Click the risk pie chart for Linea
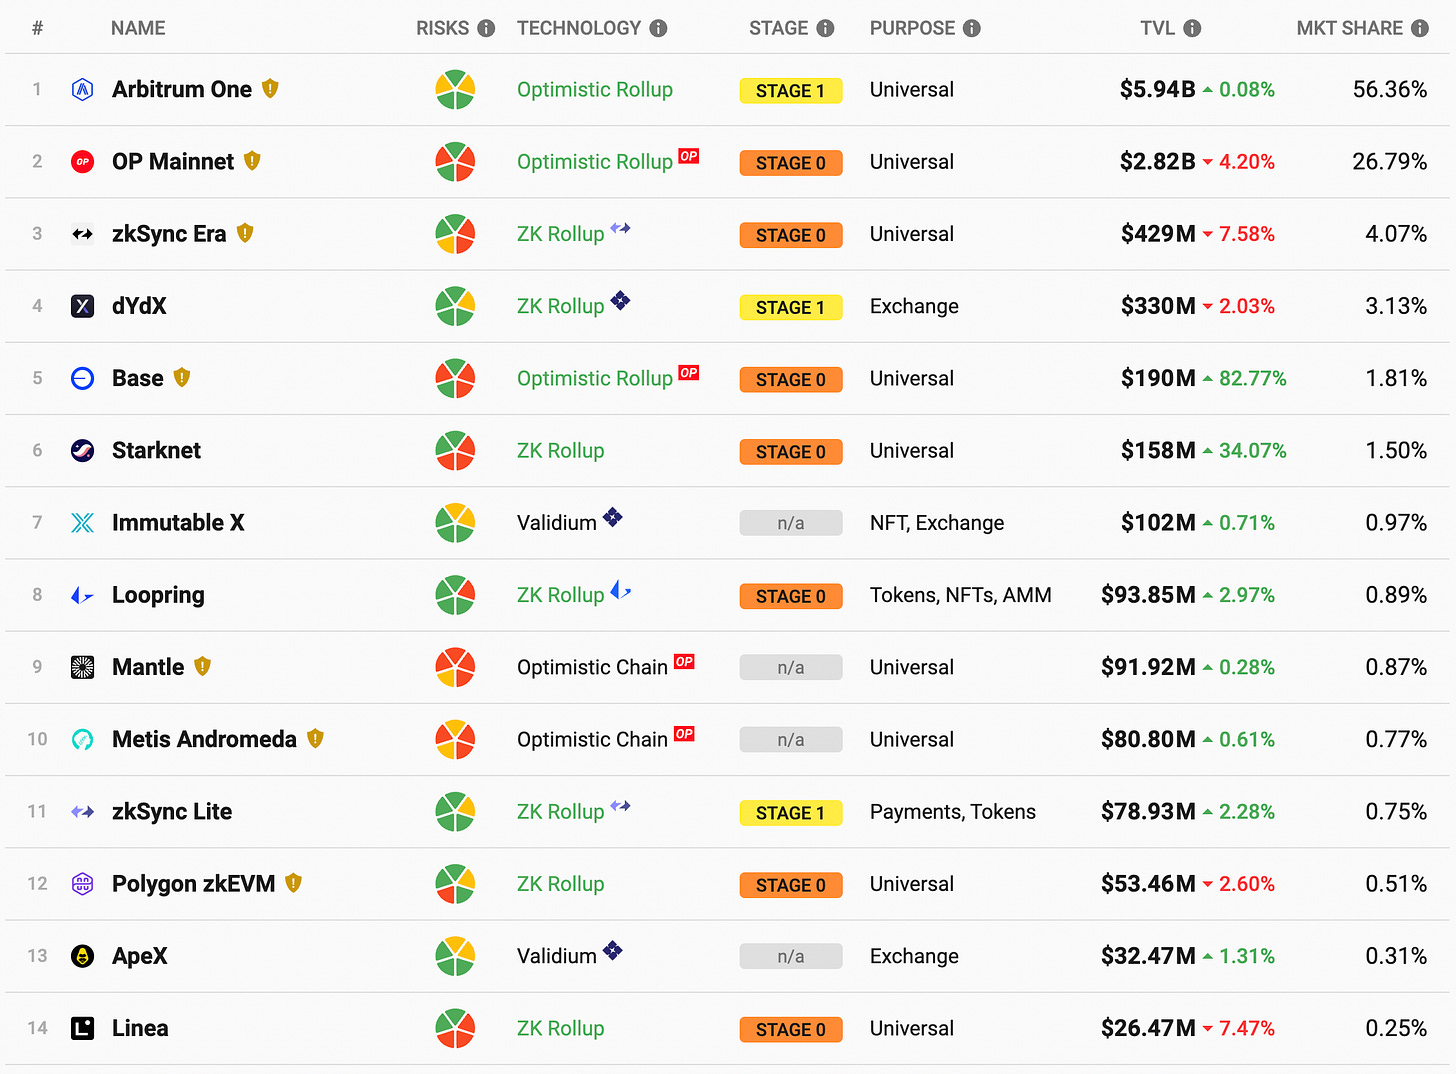Screen dimensions: 1456x1074 pos(455,1028)
